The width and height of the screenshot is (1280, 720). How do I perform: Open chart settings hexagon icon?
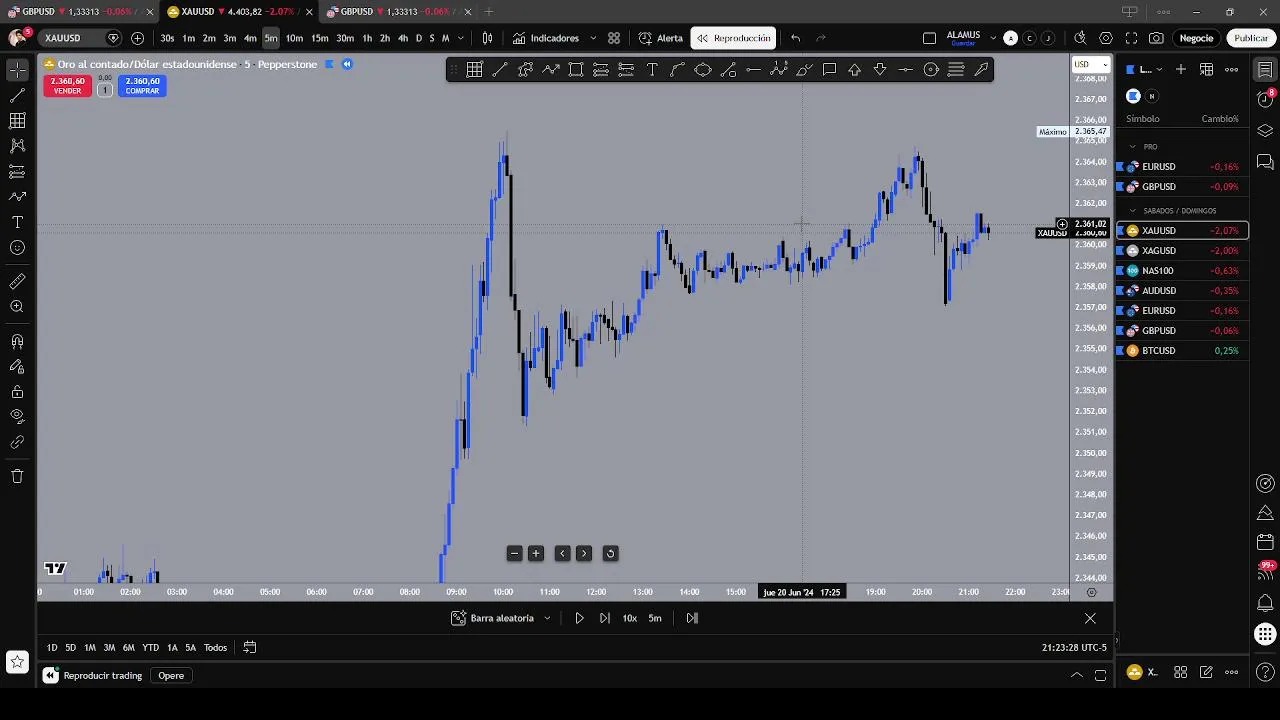(x=1106, y=38)
